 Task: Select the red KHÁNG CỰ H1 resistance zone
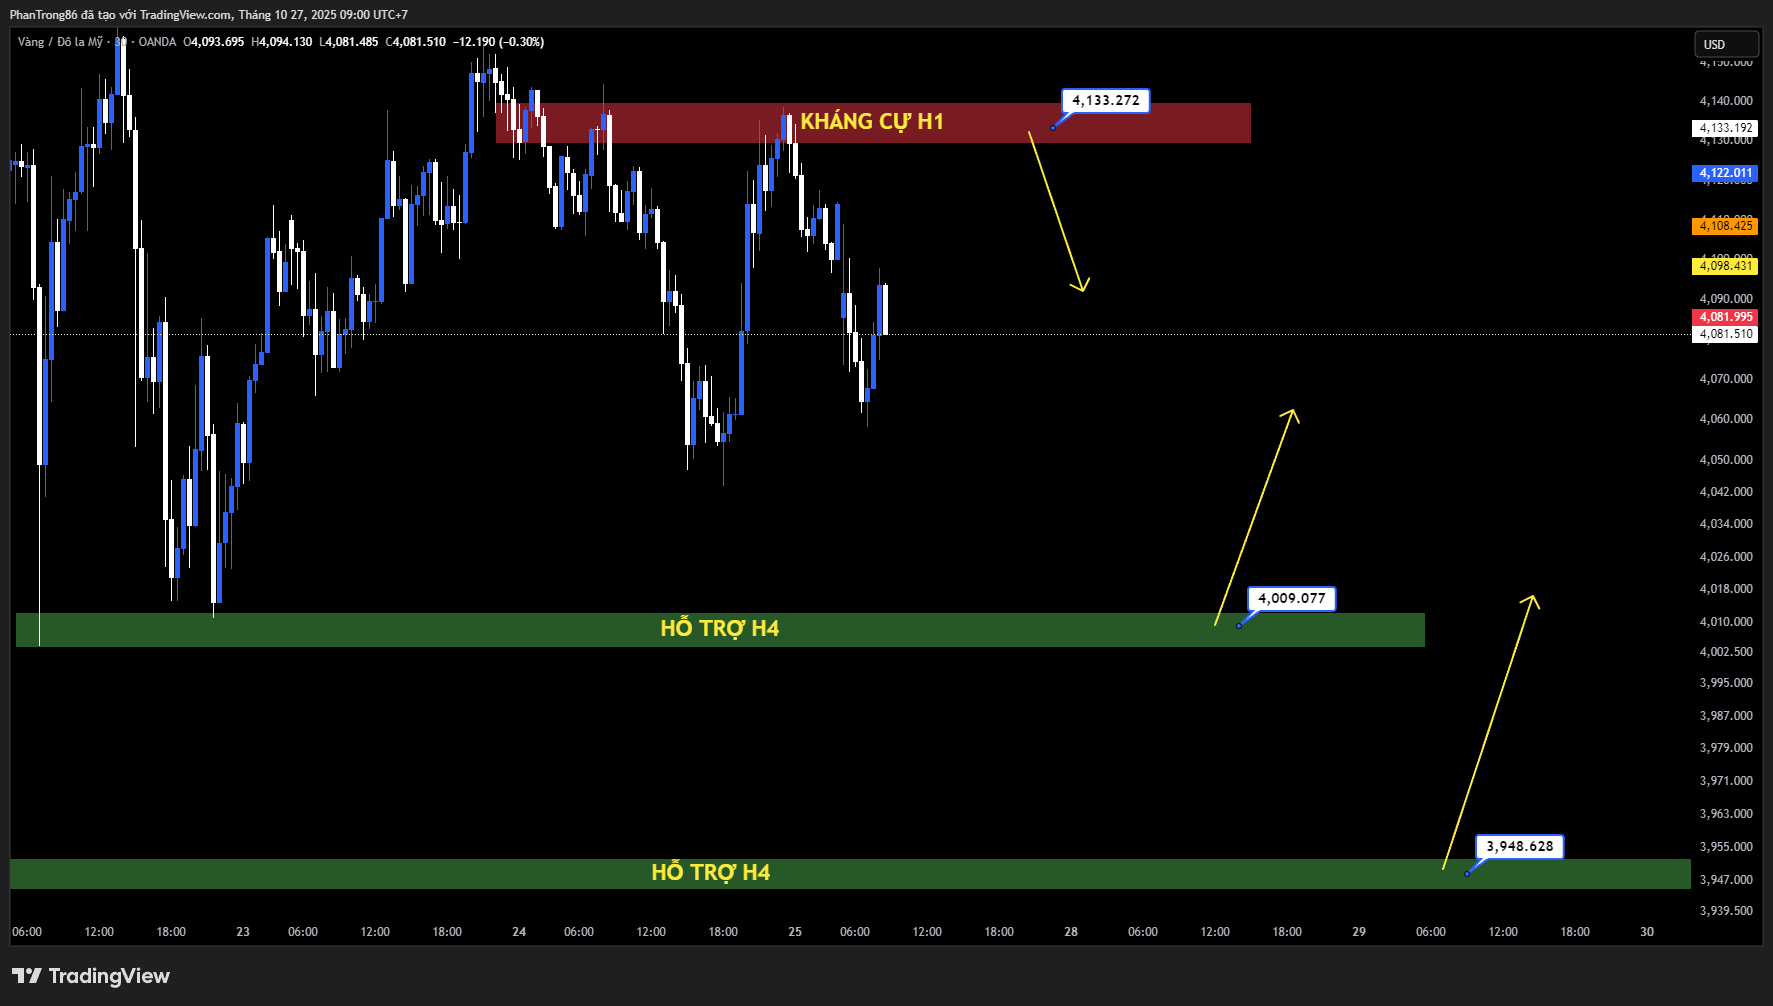[1100, 124]
